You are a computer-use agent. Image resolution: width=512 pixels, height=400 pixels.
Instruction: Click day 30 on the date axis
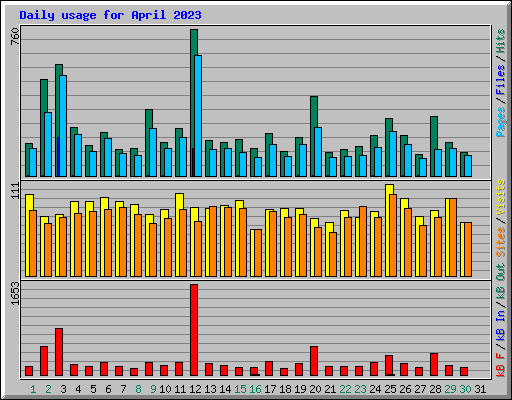pyautogui.click(x=465, y=389)
